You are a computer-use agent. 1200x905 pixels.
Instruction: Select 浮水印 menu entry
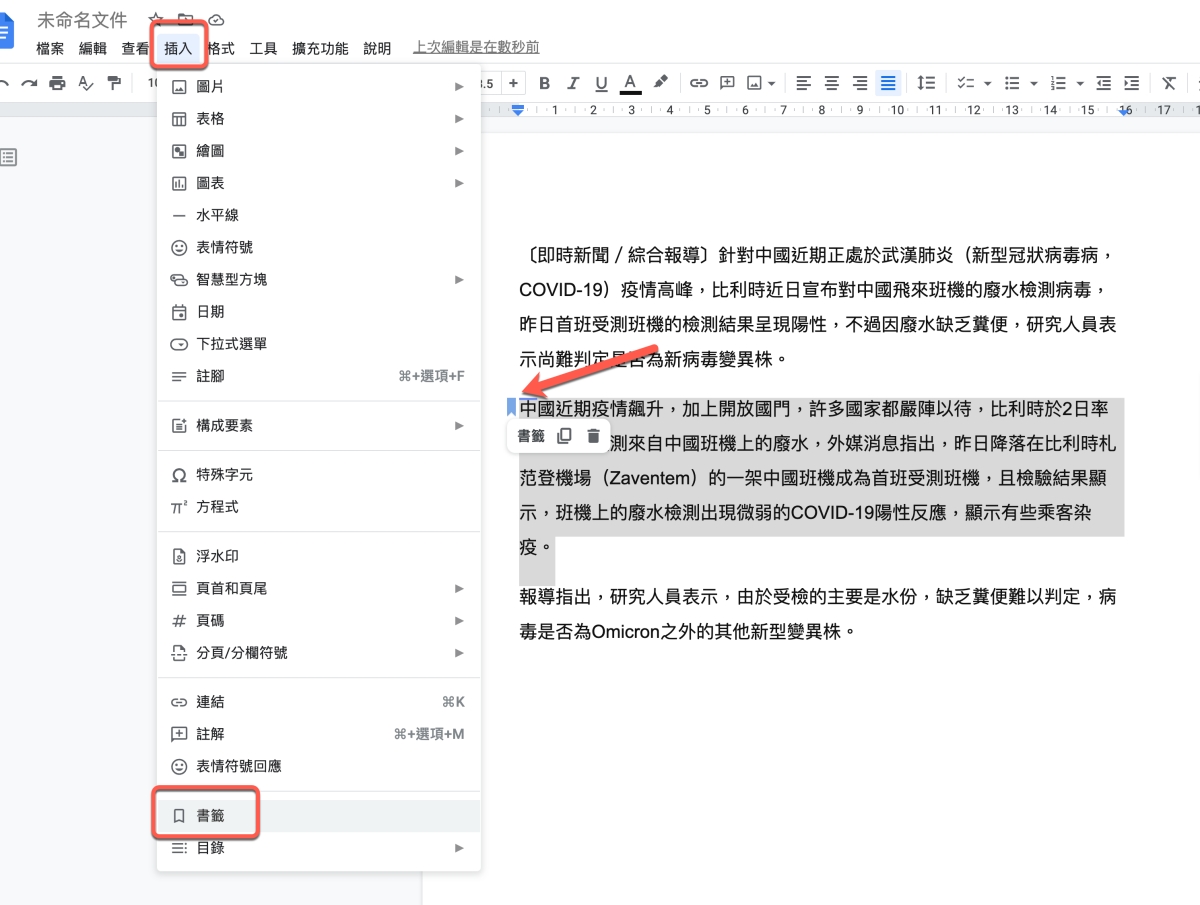[x=319, y=556]
